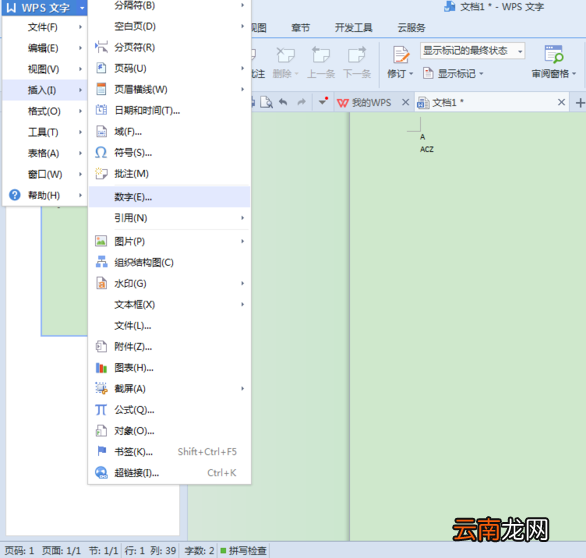Click the chart (图表) bar icon

pos(101,368)
